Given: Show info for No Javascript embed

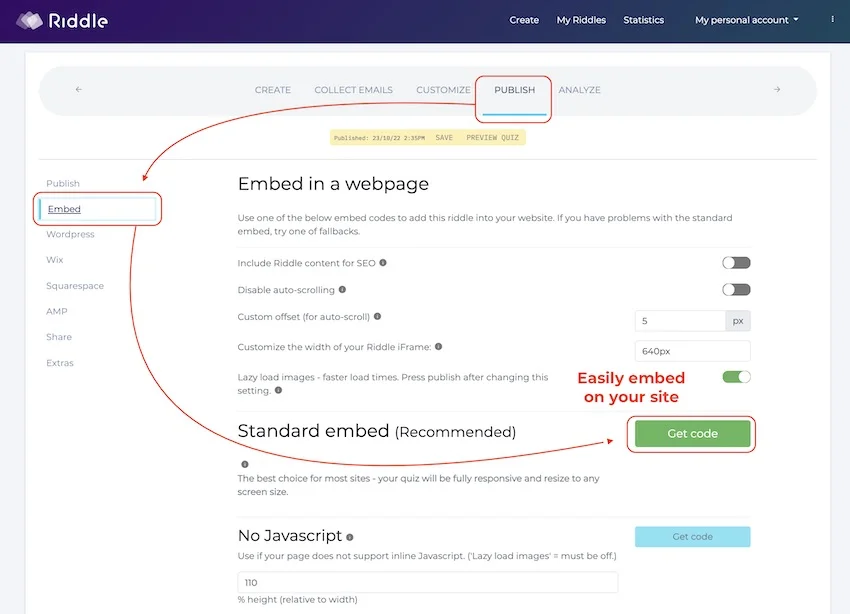Looking at the screenshot, I should 350,537.
